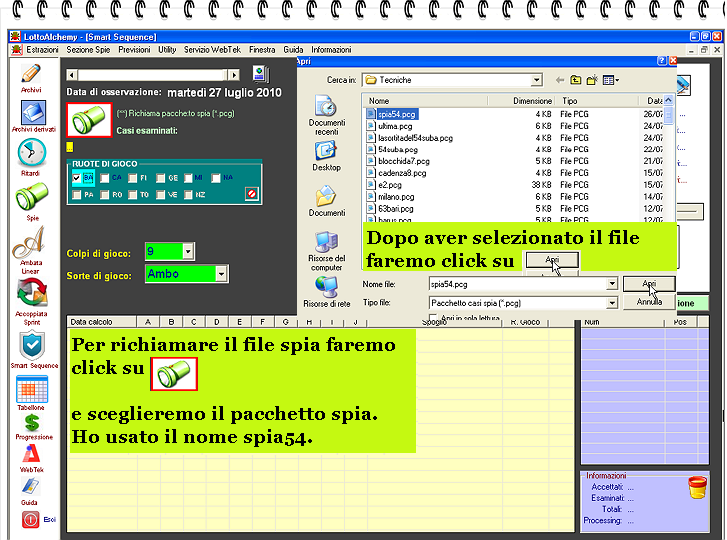Launch Ambata Linear tool
727x540 pixels.
[29, 243]
